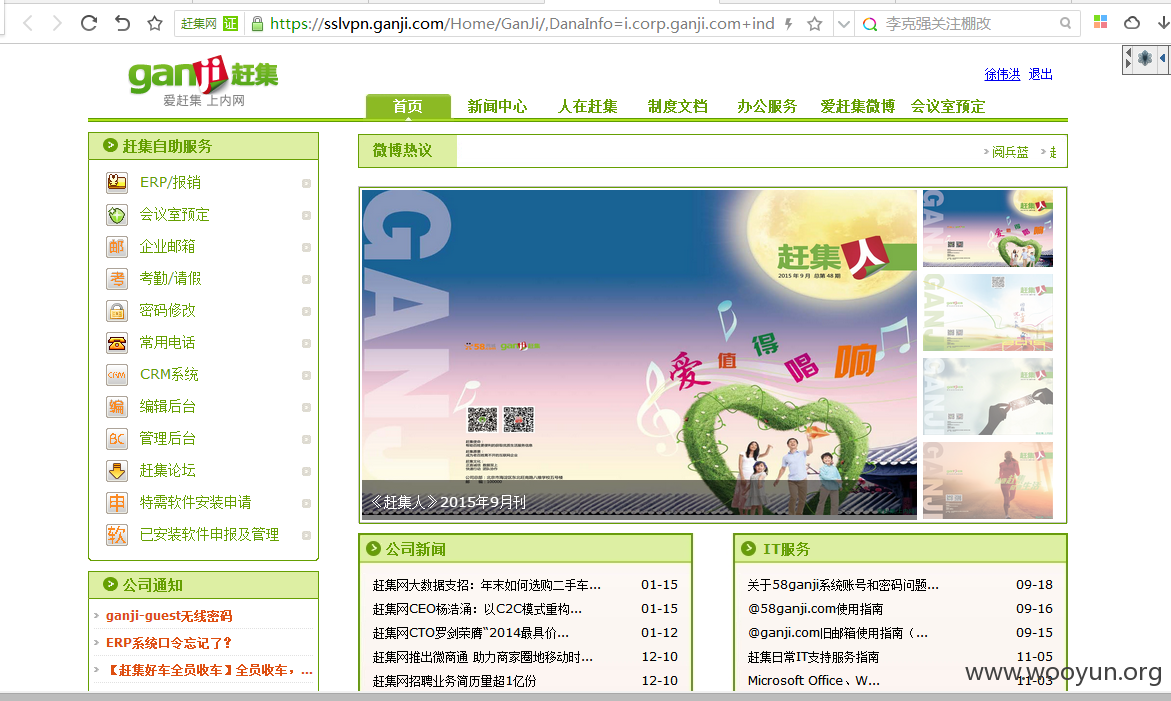The width and height of the screenshot is (1171, 701).
Task: Click the undo/restore page icon
Action: pyautogui.click(x=122, y=23)
